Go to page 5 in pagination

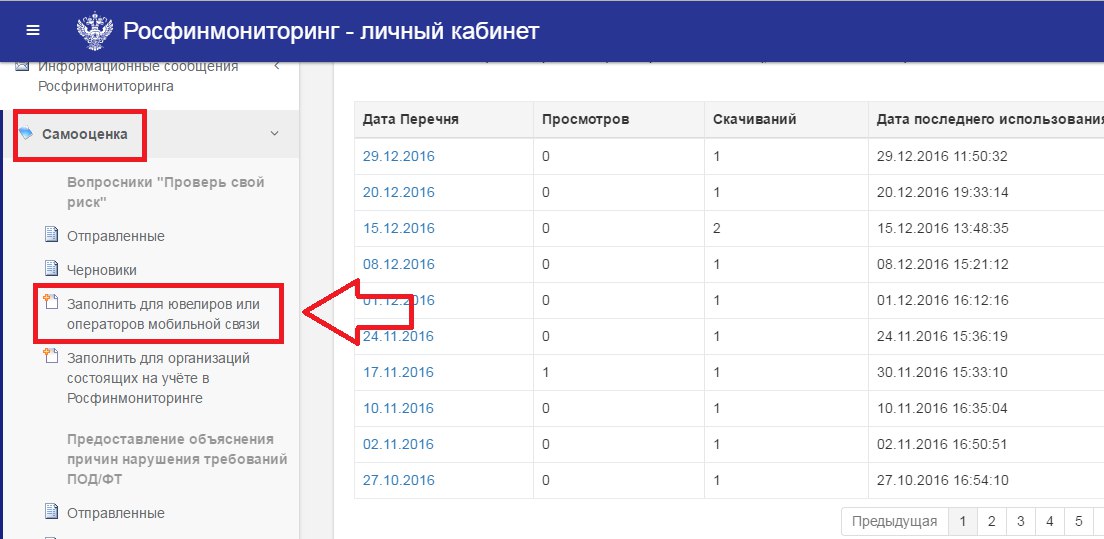tap(1078, 521)
